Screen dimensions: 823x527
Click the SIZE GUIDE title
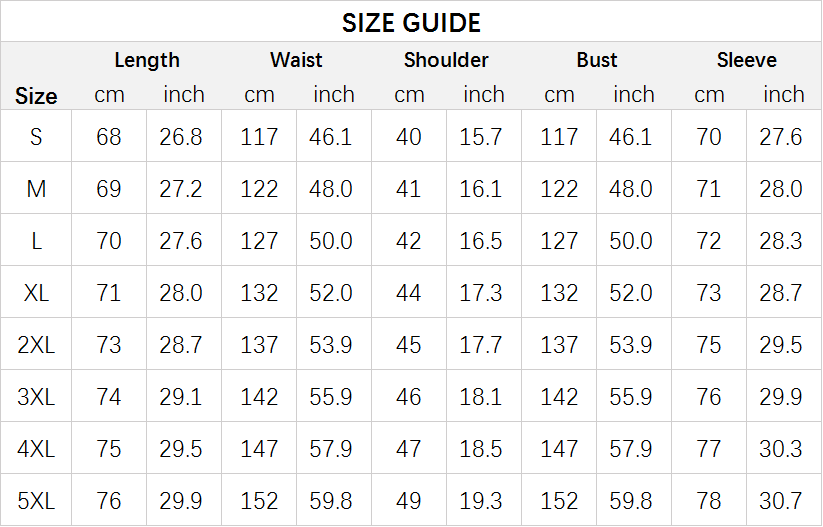tap(411, 23)
